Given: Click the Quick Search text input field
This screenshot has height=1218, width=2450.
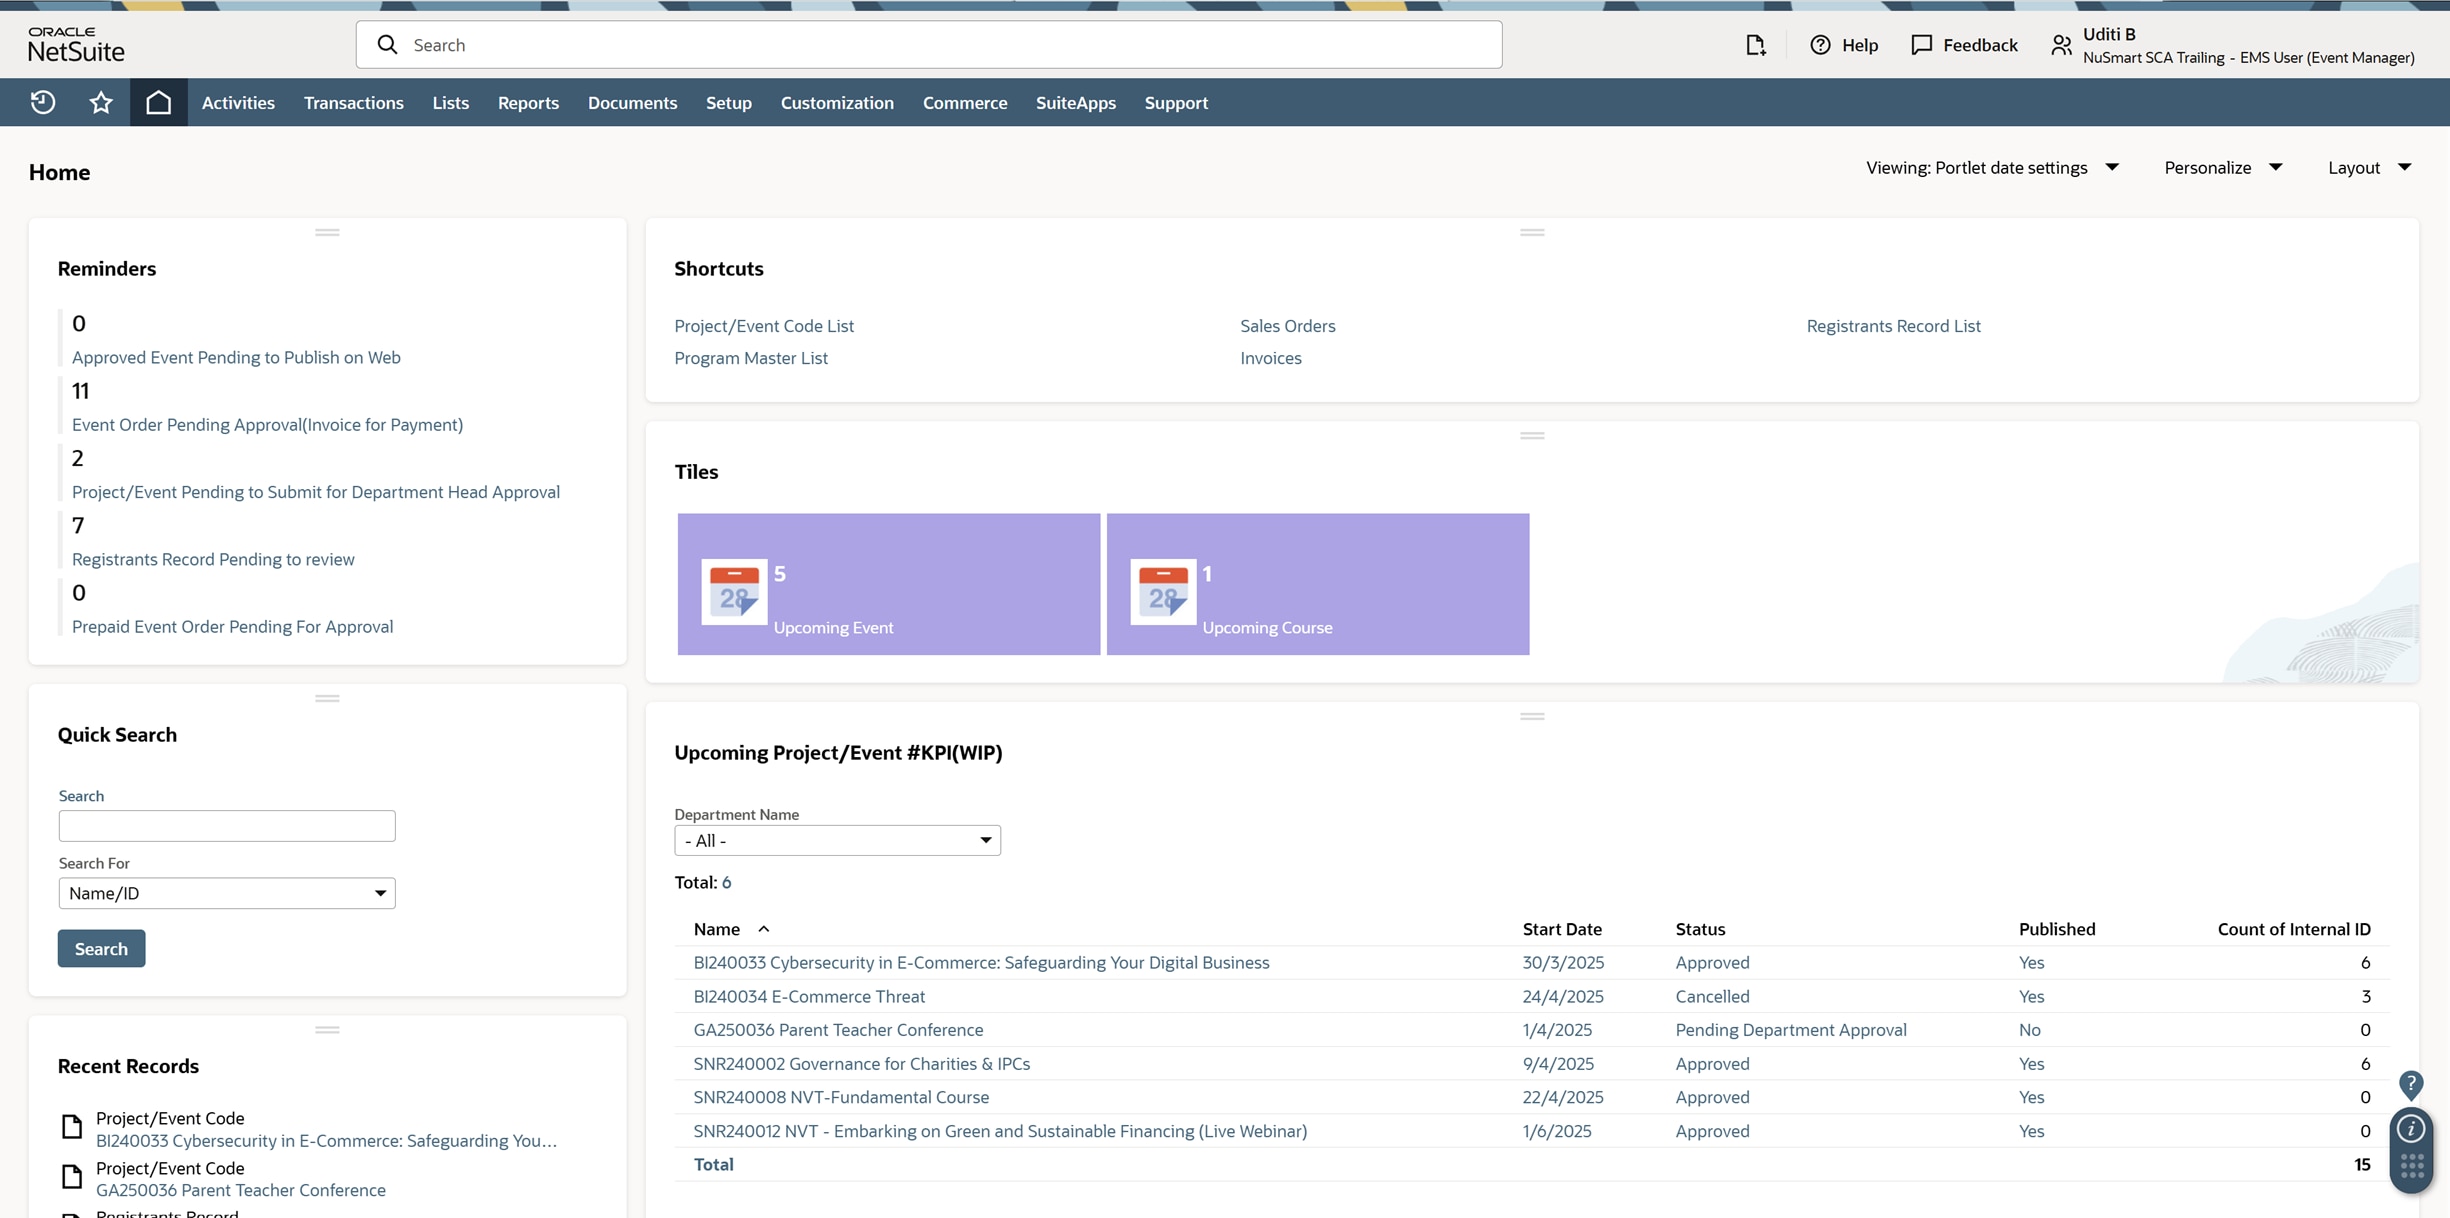Looking at the screenshot, I should (227, 826).
